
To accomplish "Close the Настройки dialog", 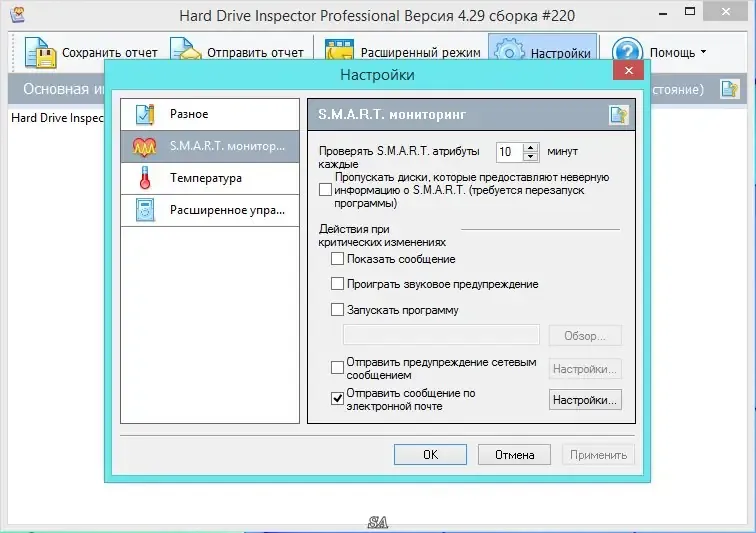I will [629, 70].
